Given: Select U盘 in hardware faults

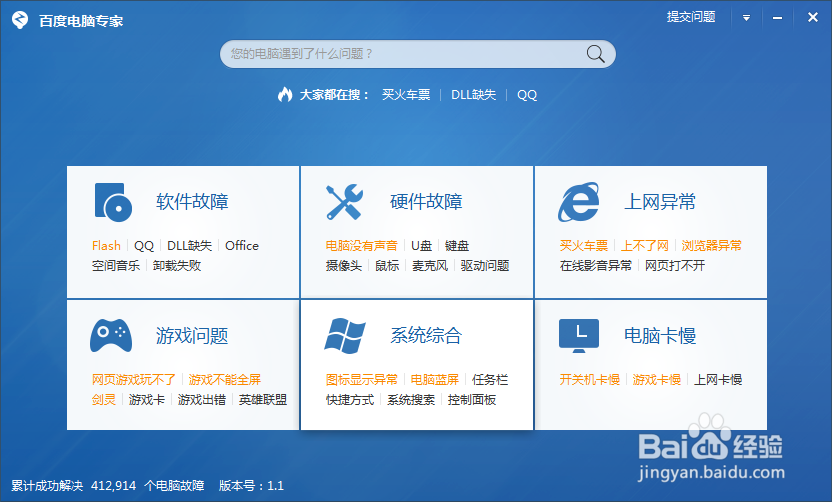Looking at the screenshot, I should [421, 246].
